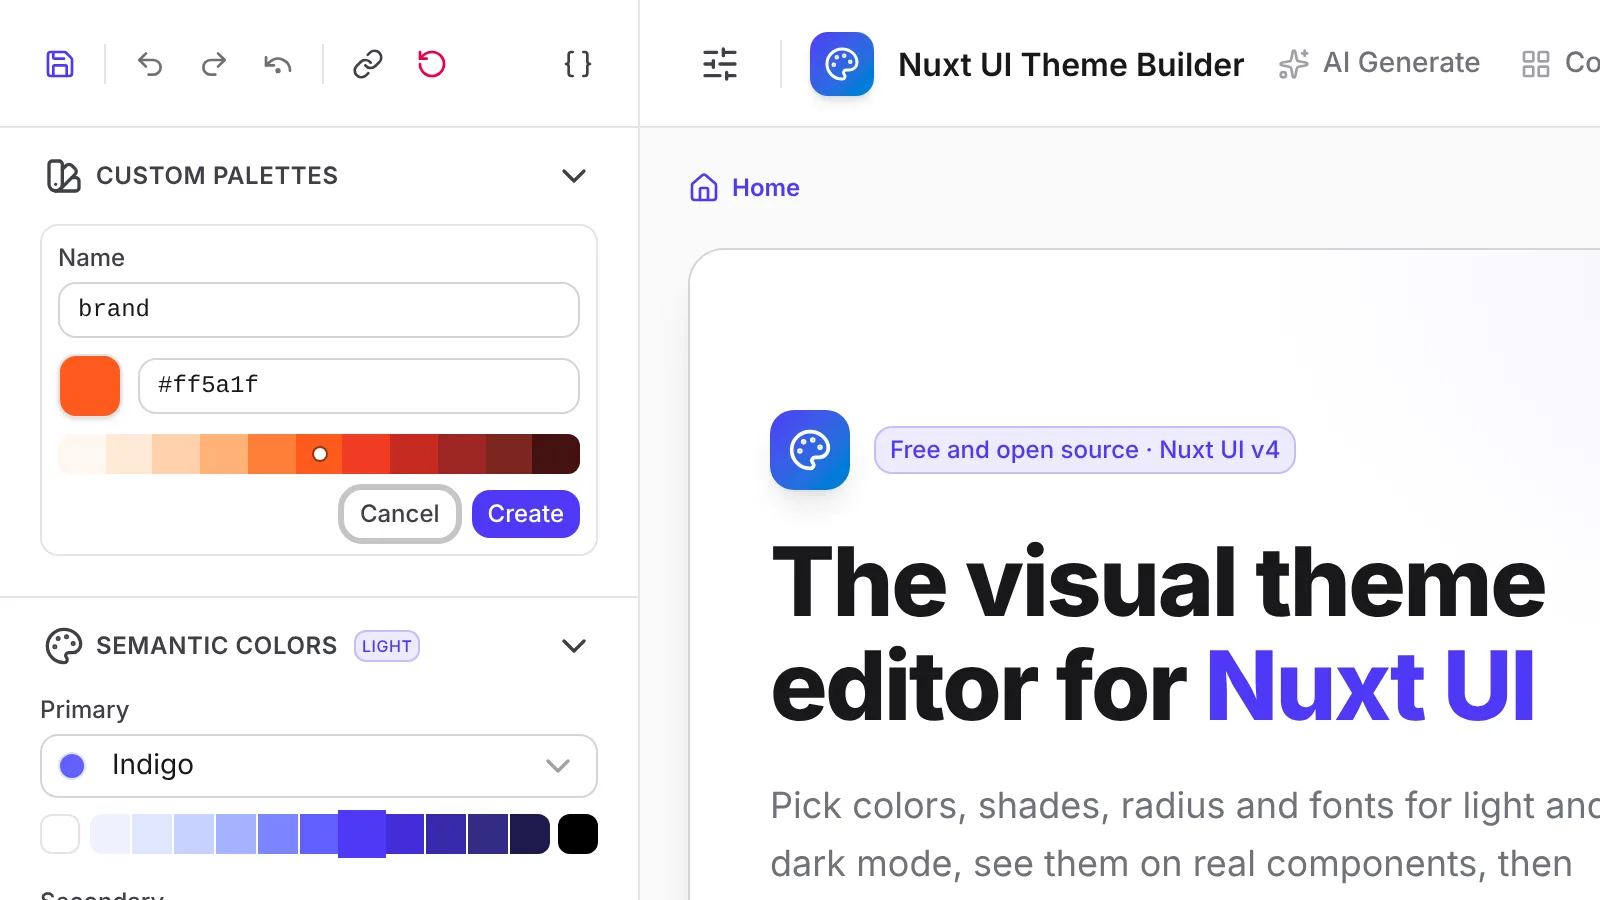Image resolution: width=1600 pixels, height=900 pixels.
Task: Click the Free and open source badge
Action: tap(1085, 450)
